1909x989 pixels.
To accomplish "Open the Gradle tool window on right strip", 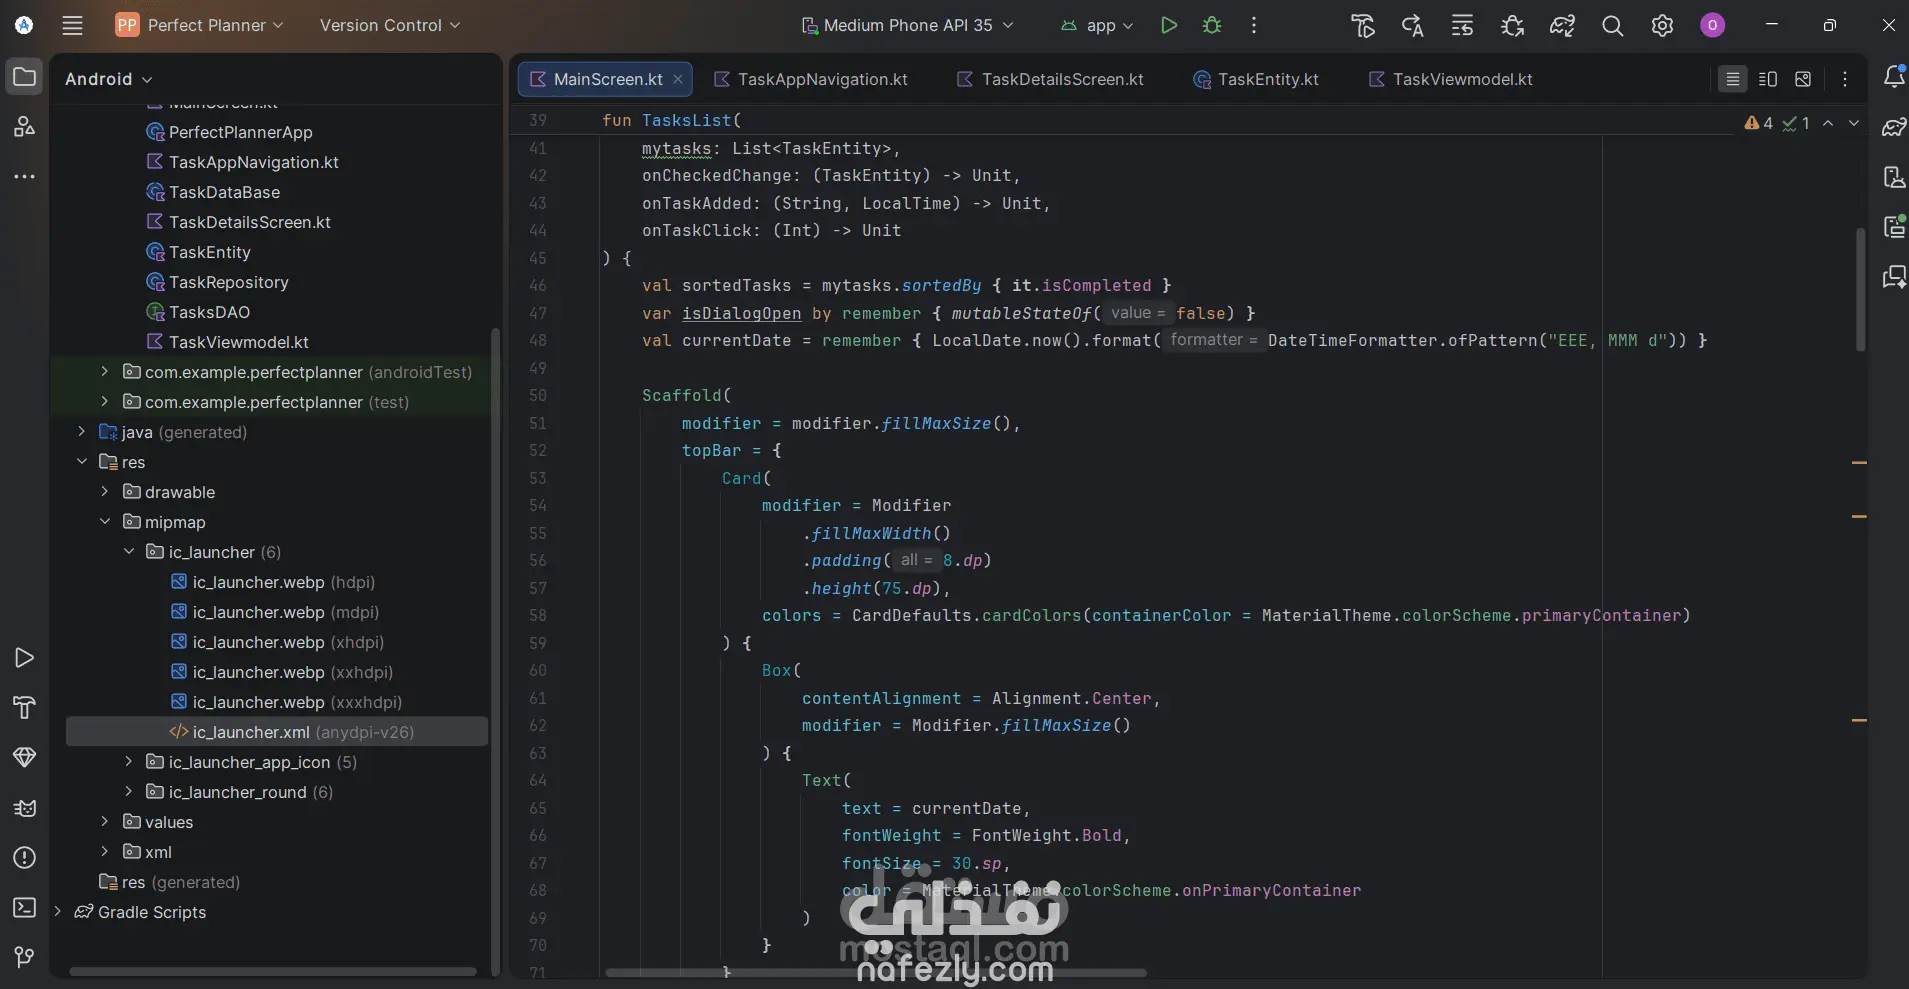I will coord(1893,127).
